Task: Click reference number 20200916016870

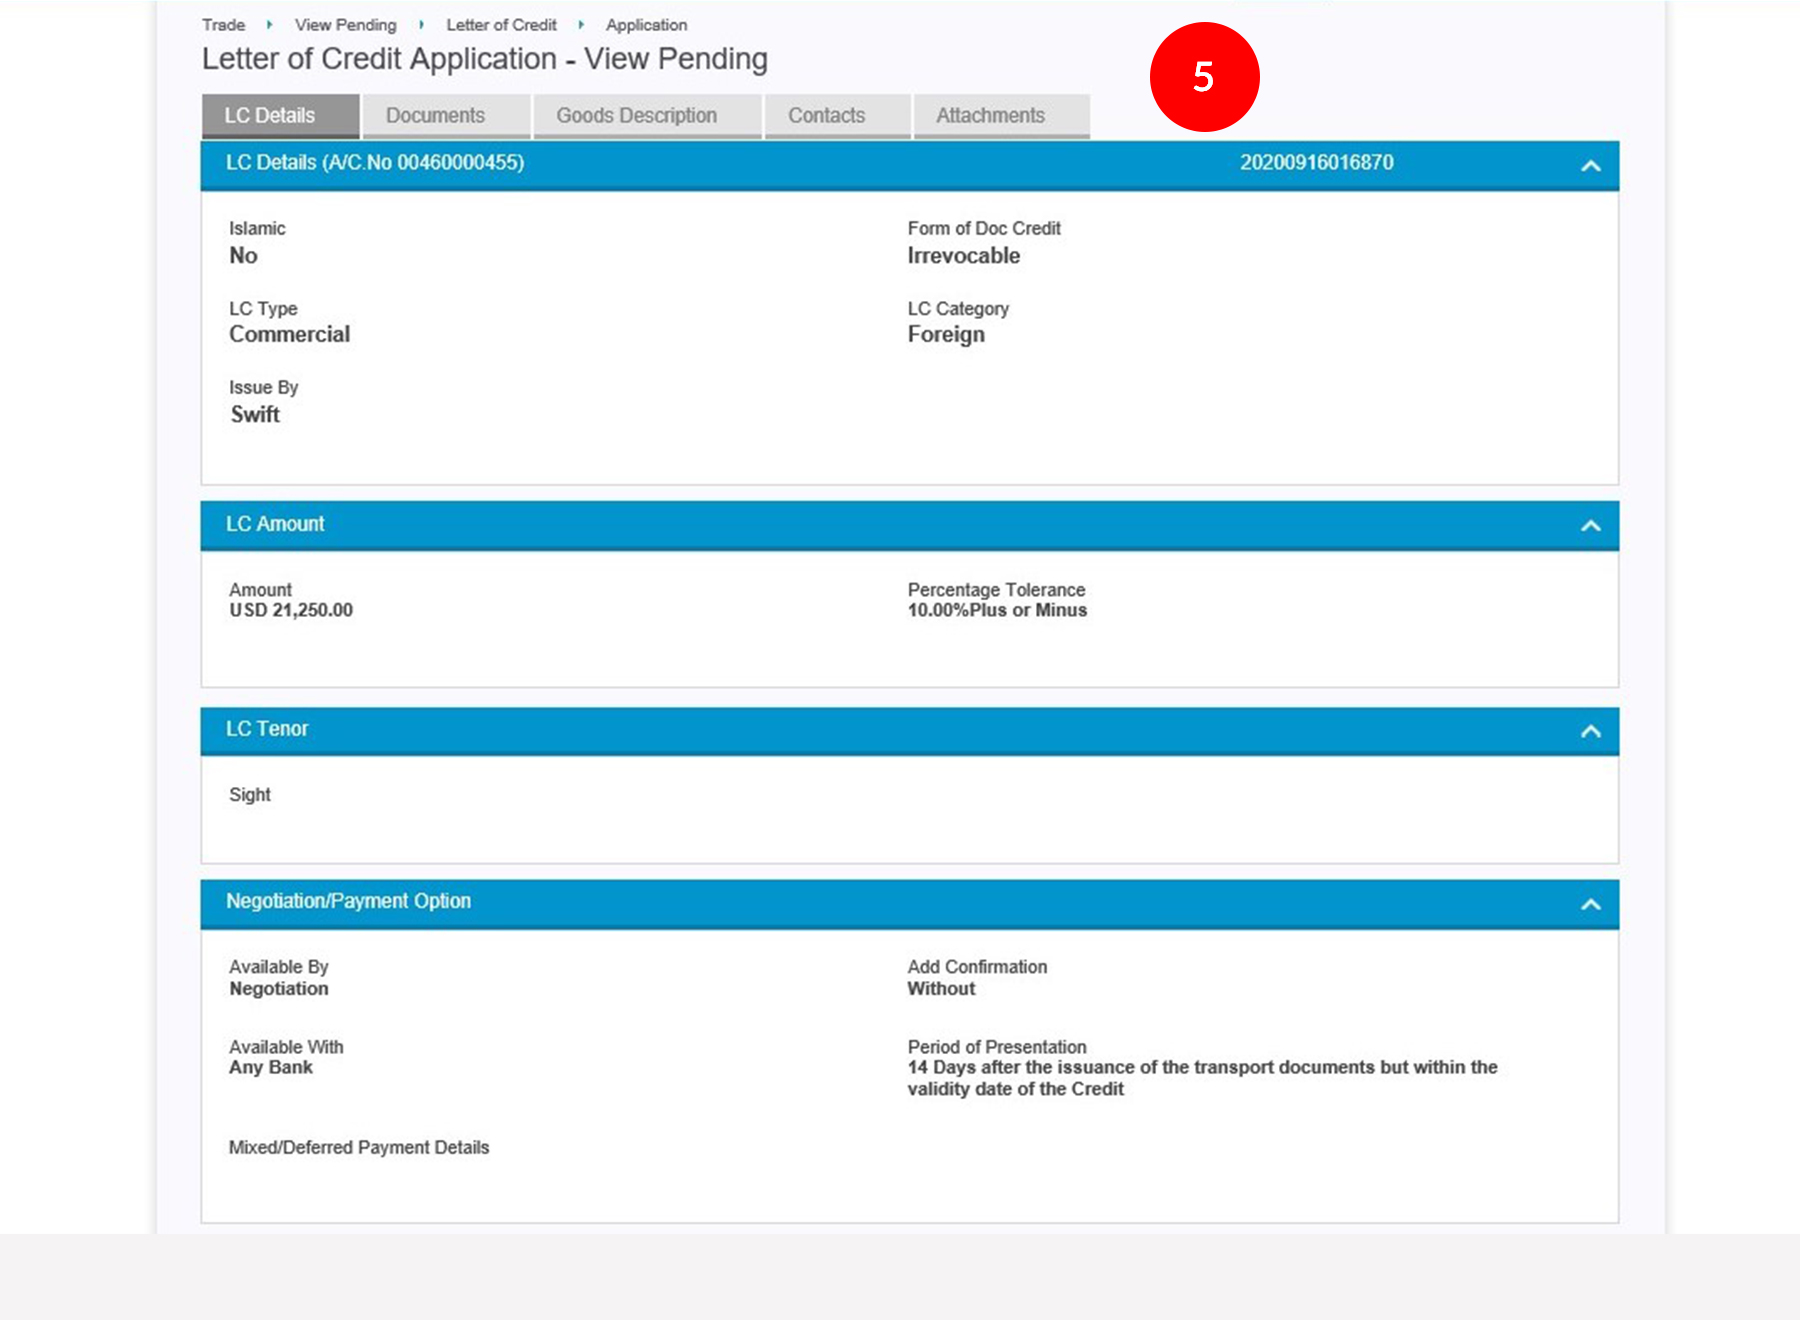Action: click(x=1316, y=163)
